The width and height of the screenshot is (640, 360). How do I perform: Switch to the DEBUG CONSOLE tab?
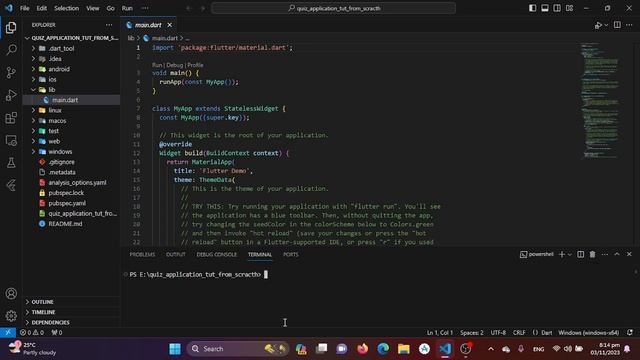pyautogui.click(x=216, y=254)
